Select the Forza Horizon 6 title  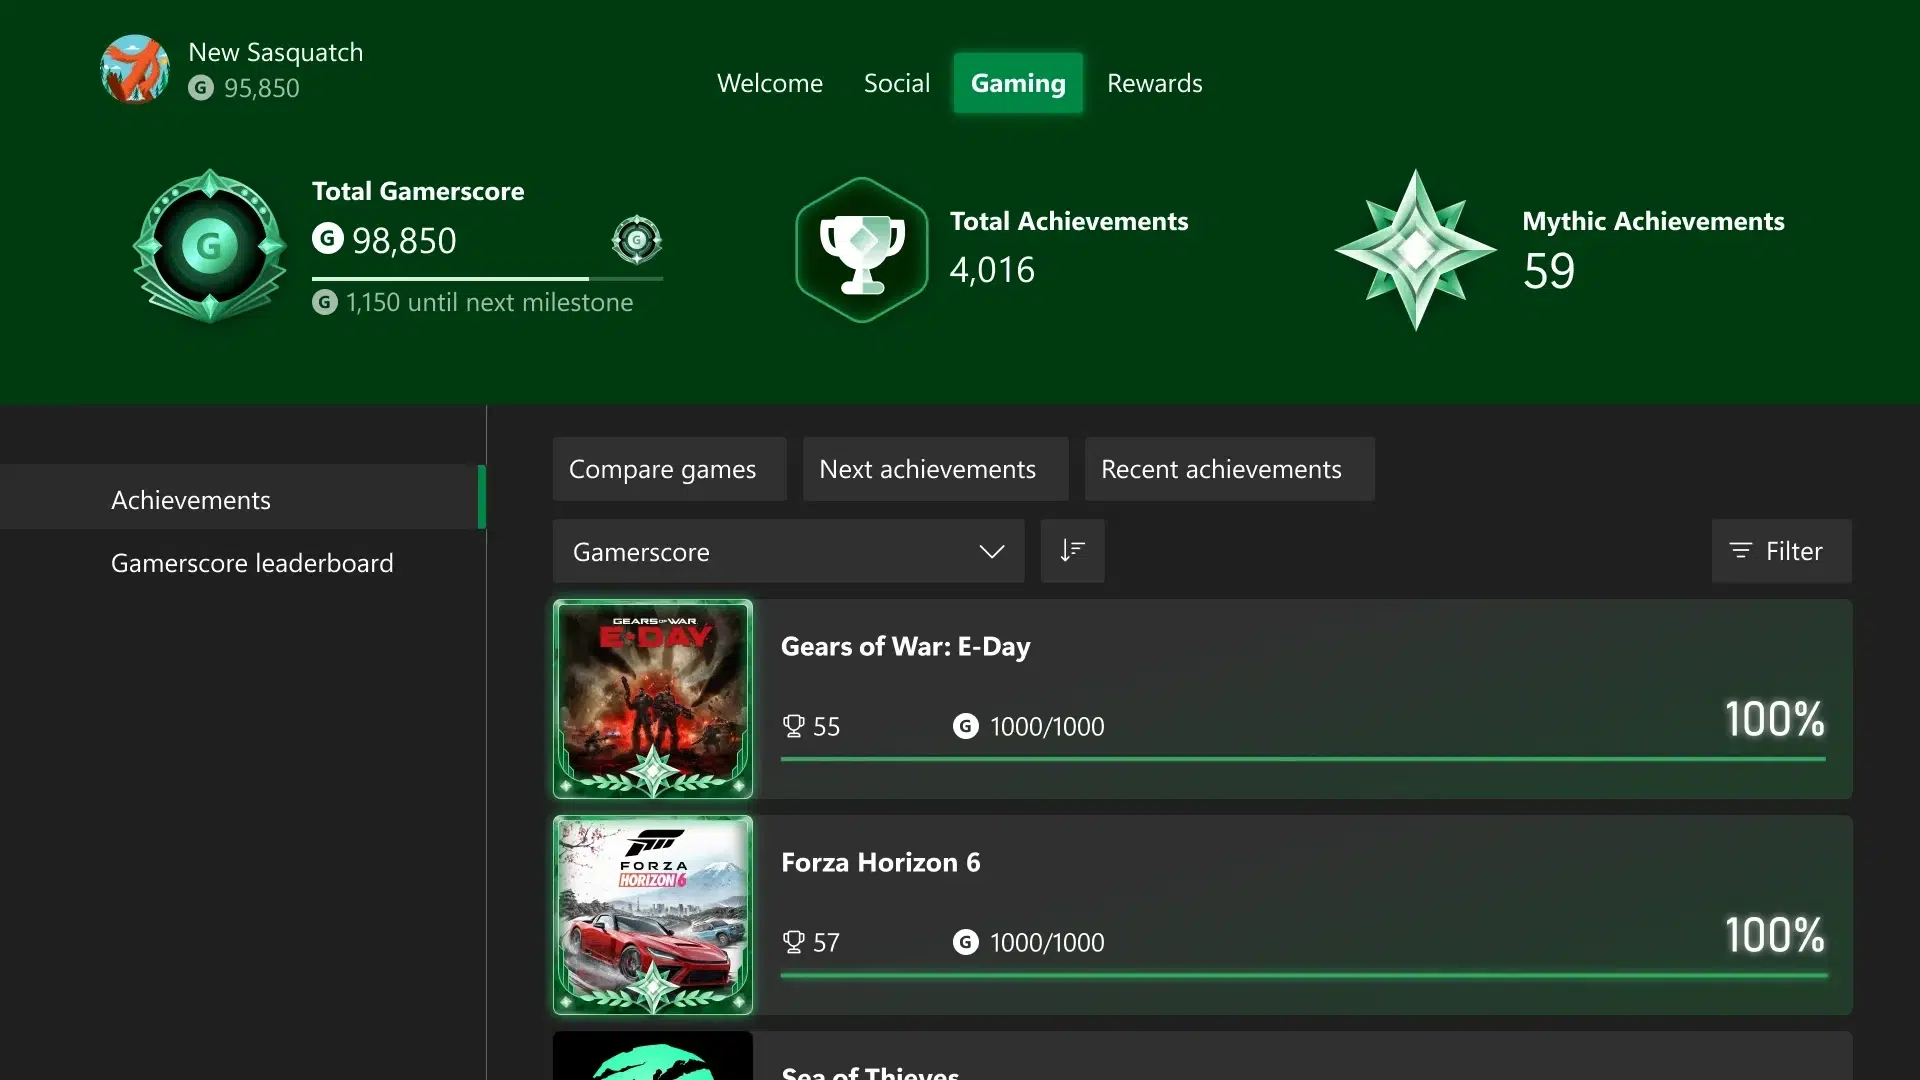[x=881, y=862]
